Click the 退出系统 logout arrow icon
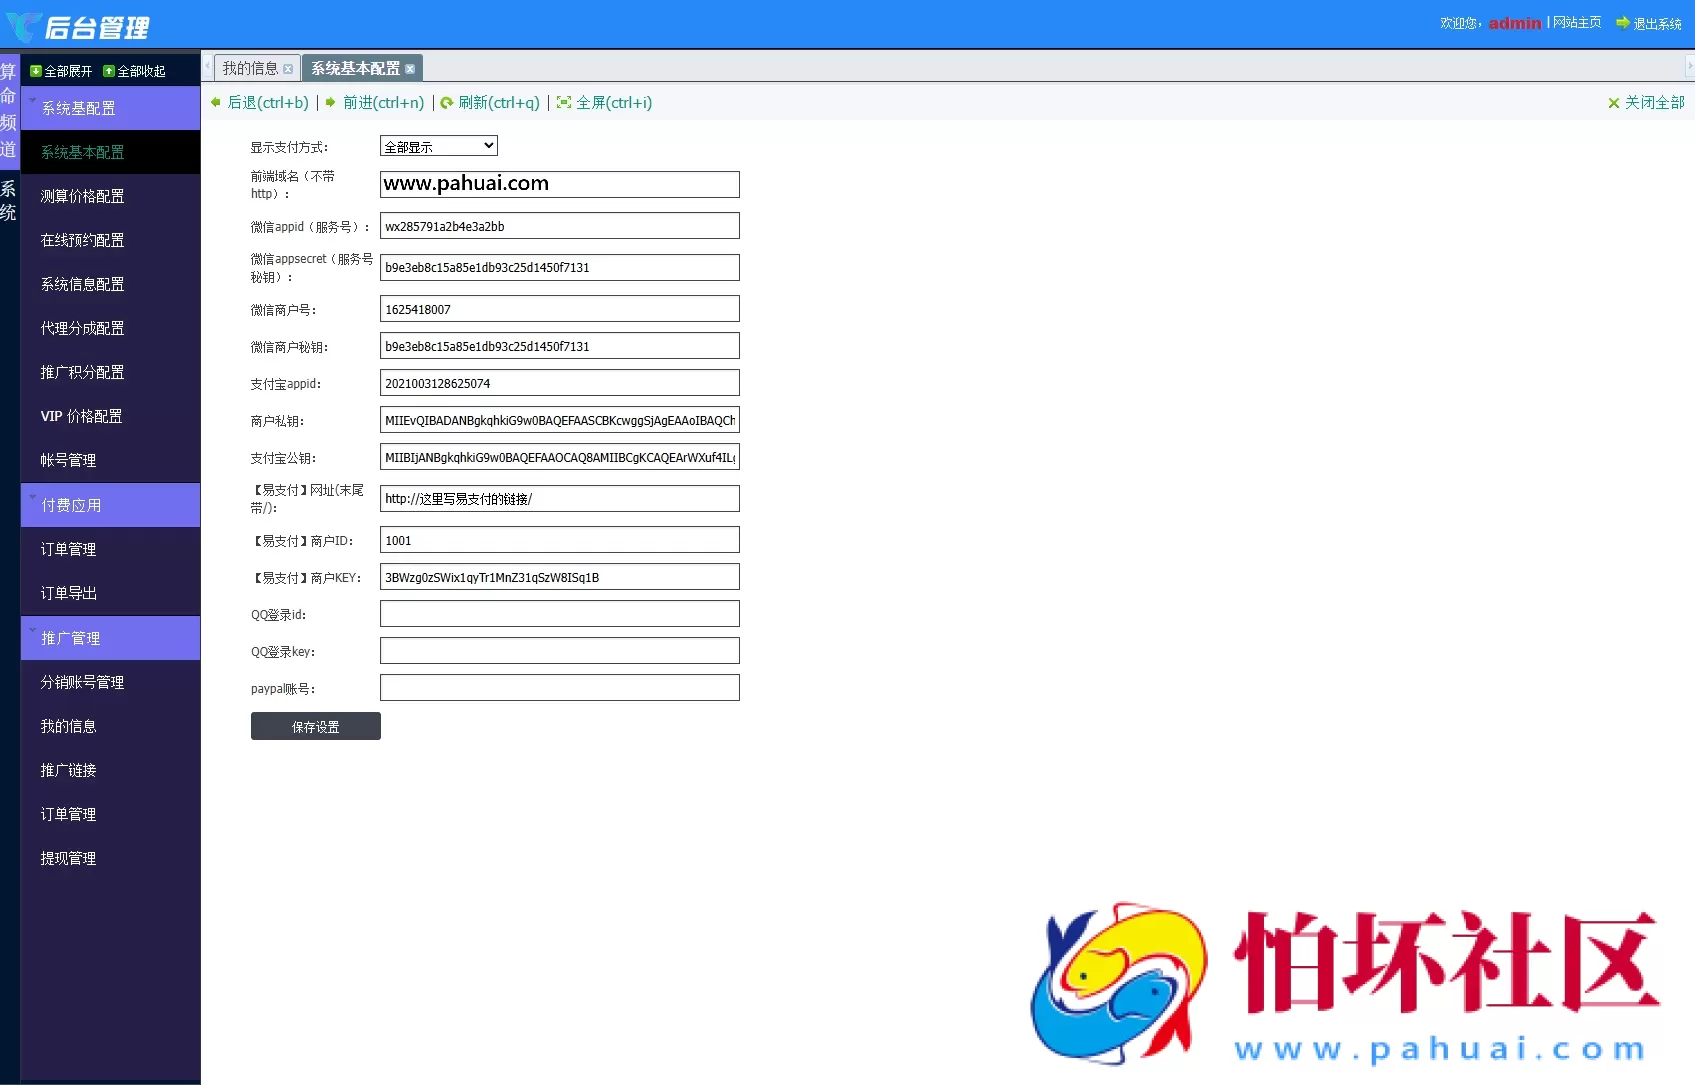This screenshot has width=1695, height=1085. [x=1622, y=22]
